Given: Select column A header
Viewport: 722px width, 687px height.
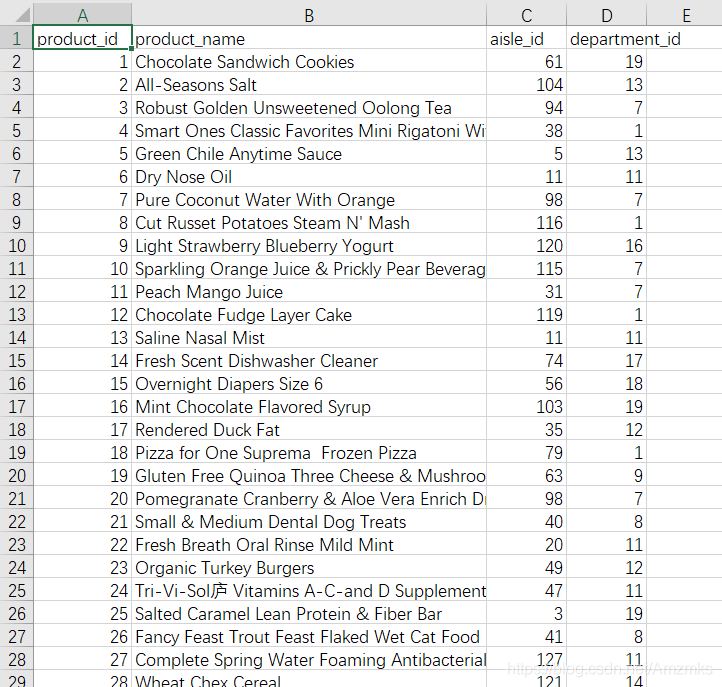Looking at the screenshot, I should click(82, 14).
